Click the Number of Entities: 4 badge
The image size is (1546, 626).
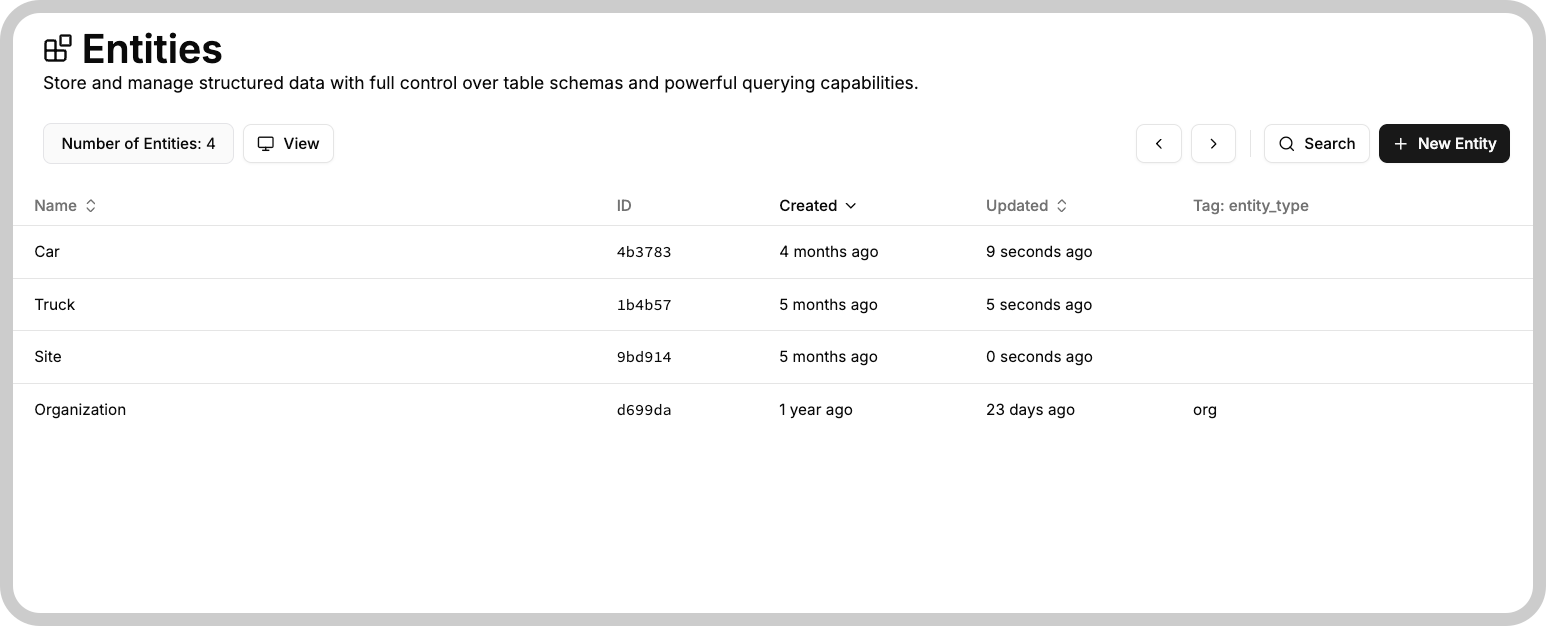tap(138, 144)
